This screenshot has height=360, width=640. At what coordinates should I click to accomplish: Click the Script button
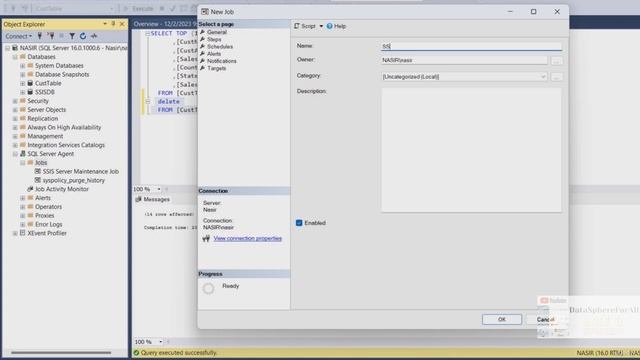click(x=305, y=26)
